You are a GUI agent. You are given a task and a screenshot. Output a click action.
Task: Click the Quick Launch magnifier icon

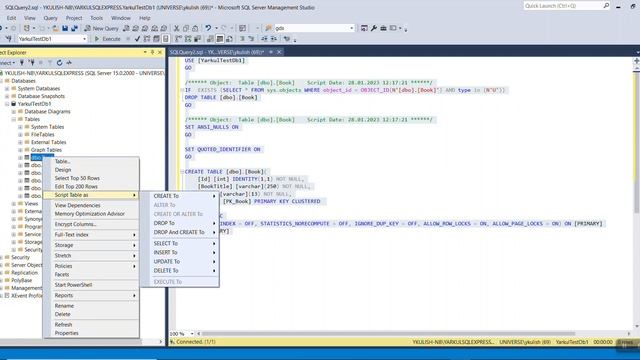(606, 6)
